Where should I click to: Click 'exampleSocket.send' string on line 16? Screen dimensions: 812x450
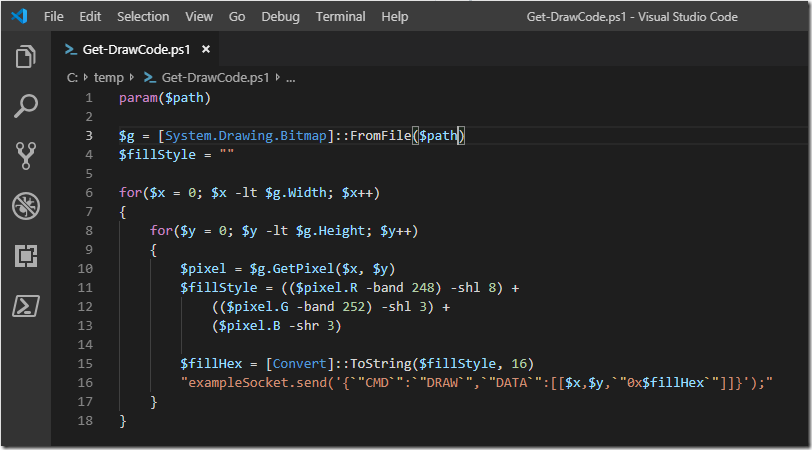click(x=257, y=383)
